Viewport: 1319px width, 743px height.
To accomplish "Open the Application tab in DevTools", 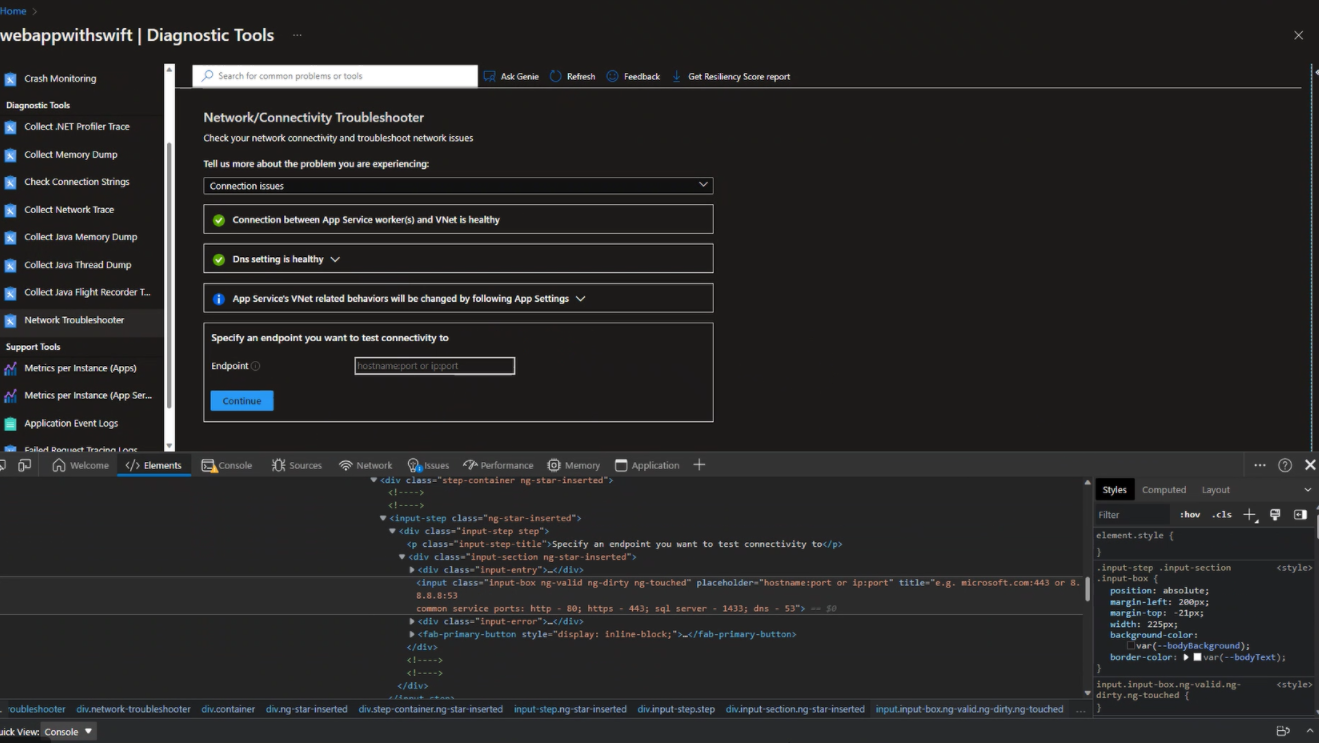I will coord(647,465).
